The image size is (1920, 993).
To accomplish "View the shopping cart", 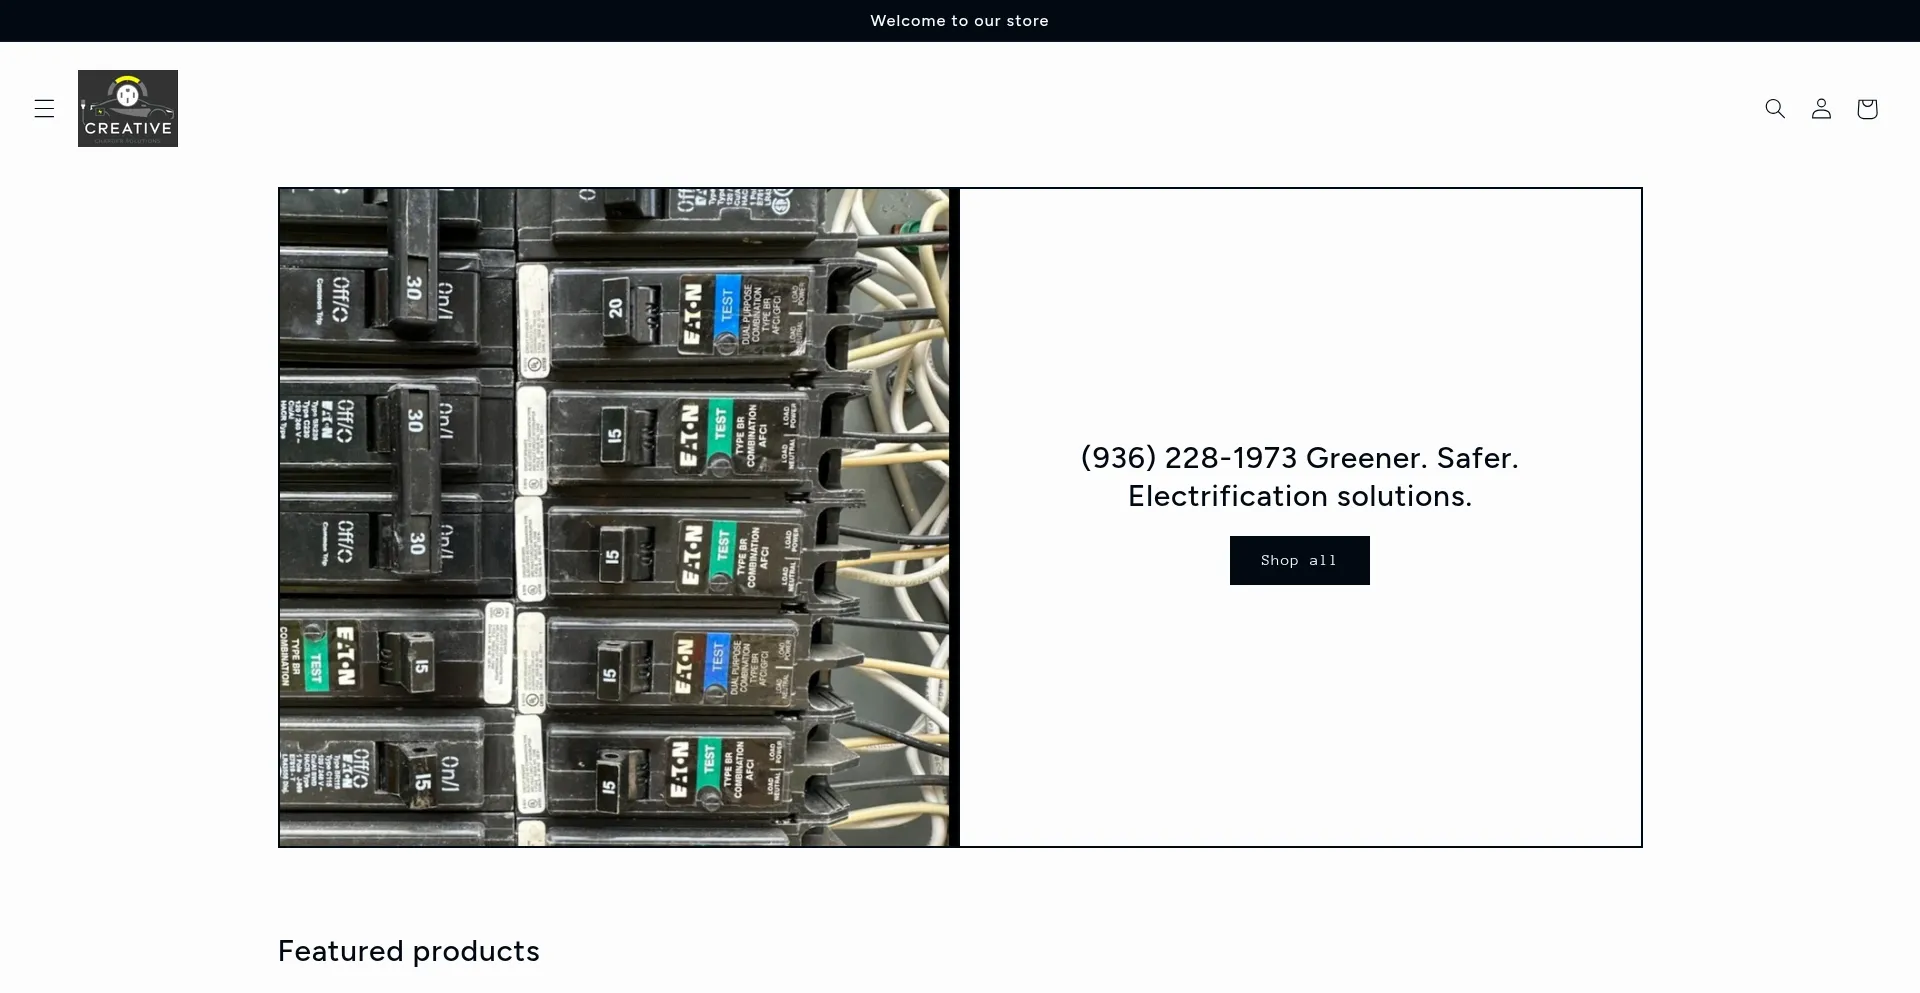I will coord(1867,108).
